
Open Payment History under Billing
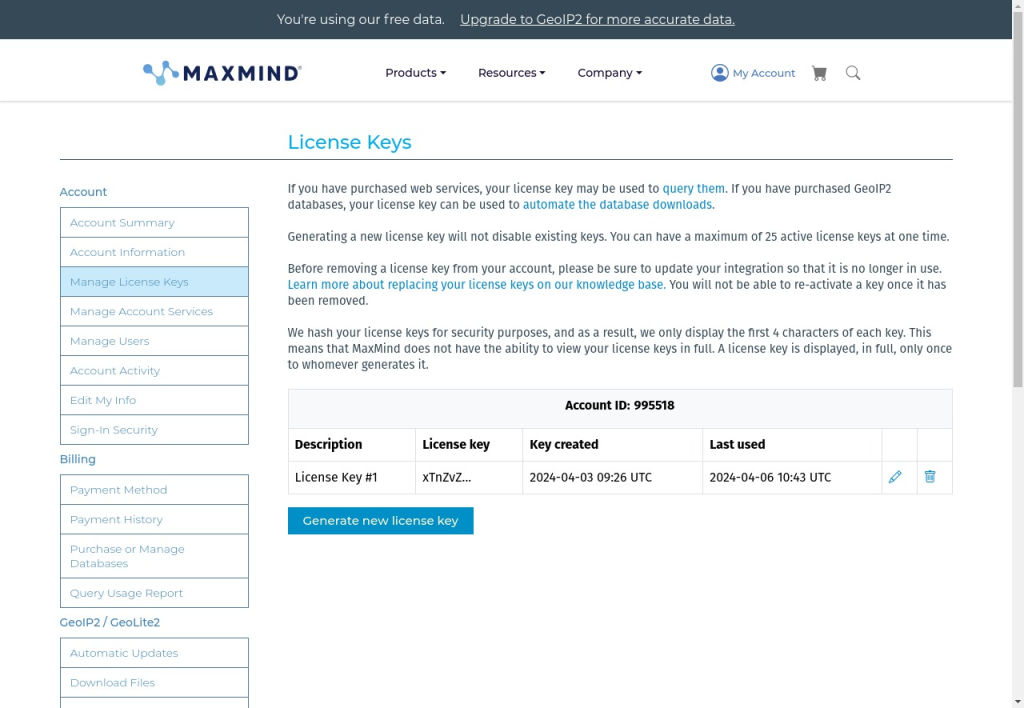[154, 519]
